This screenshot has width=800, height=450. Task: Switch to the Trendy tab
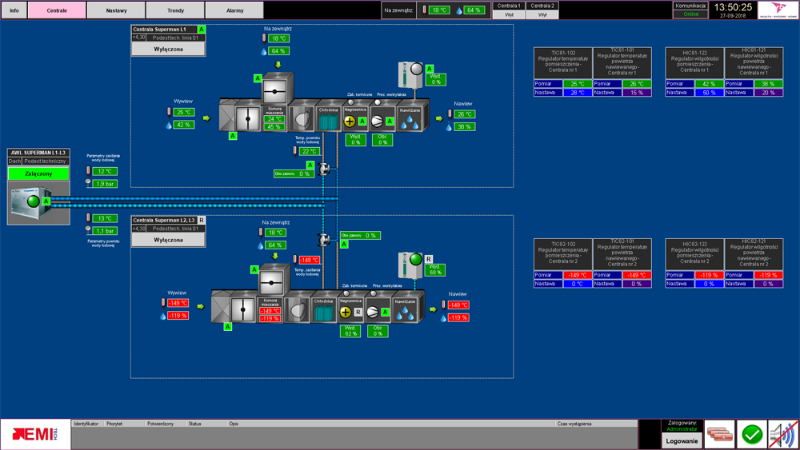point(175,10)
